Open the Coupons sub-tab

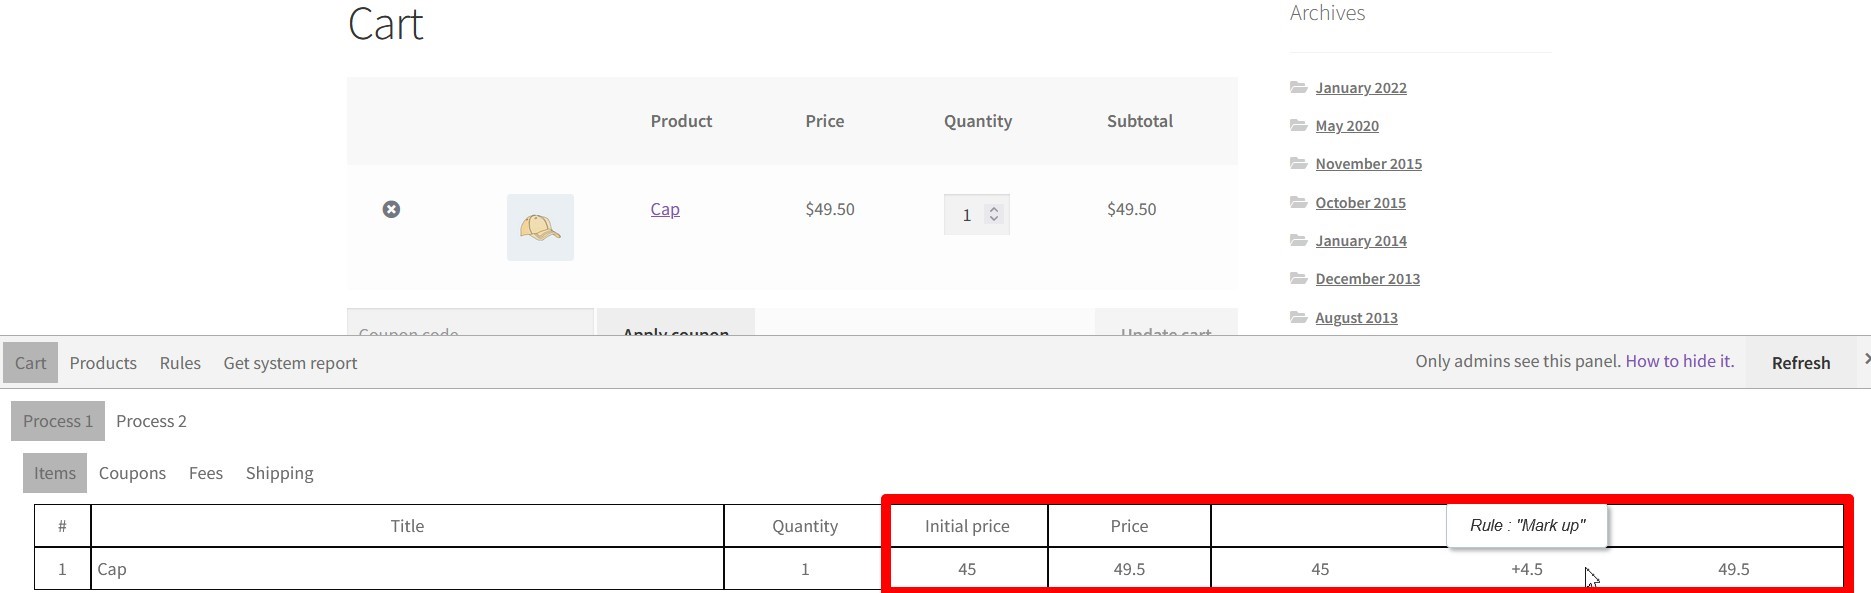(132, 473)
